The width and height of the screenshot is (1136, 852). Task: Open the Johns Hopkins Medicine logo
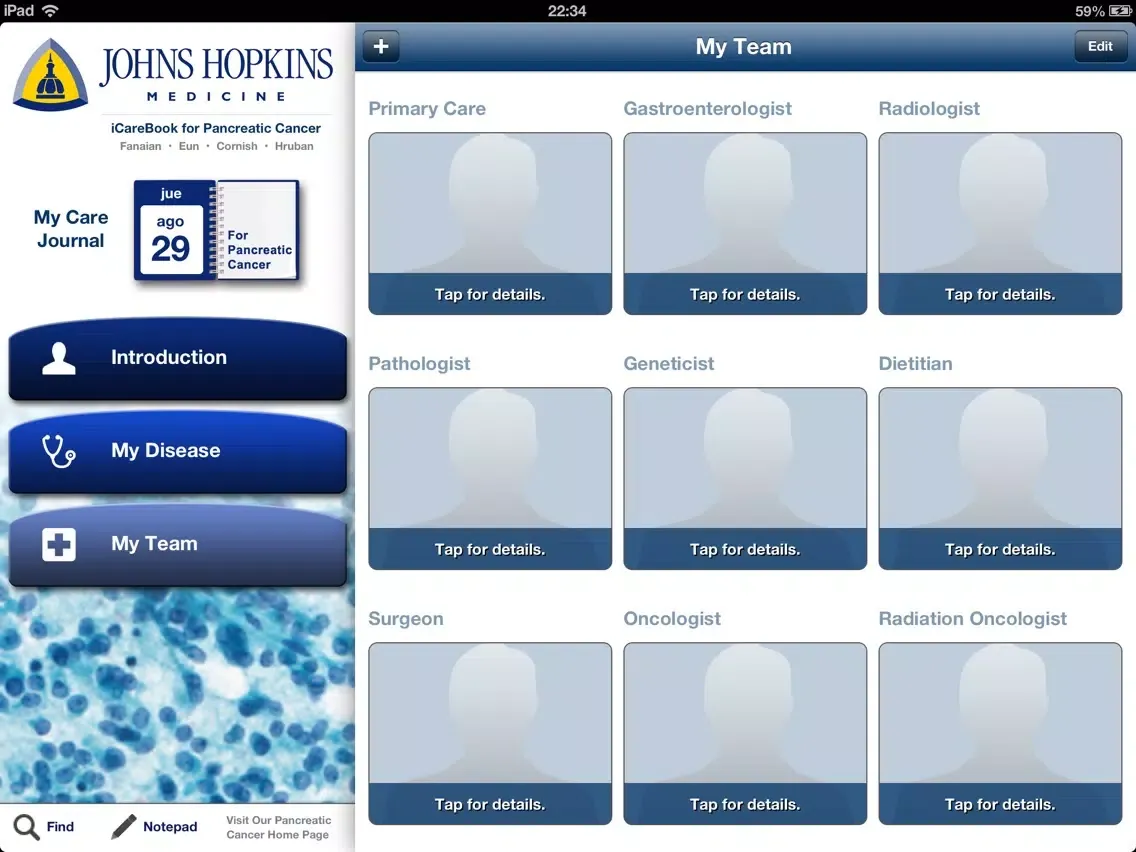[x=174, y=74]
